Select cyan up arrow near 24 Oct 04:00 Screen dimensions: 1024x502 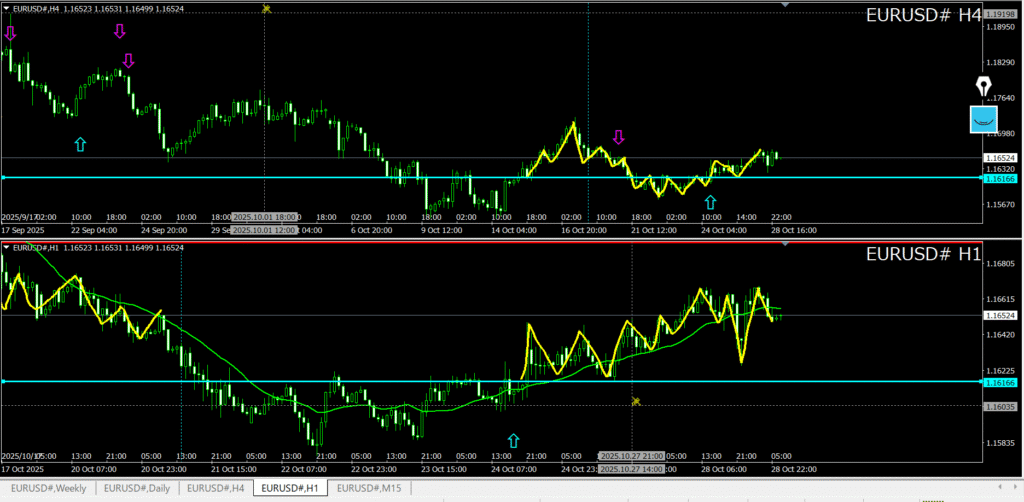(710, 203)
